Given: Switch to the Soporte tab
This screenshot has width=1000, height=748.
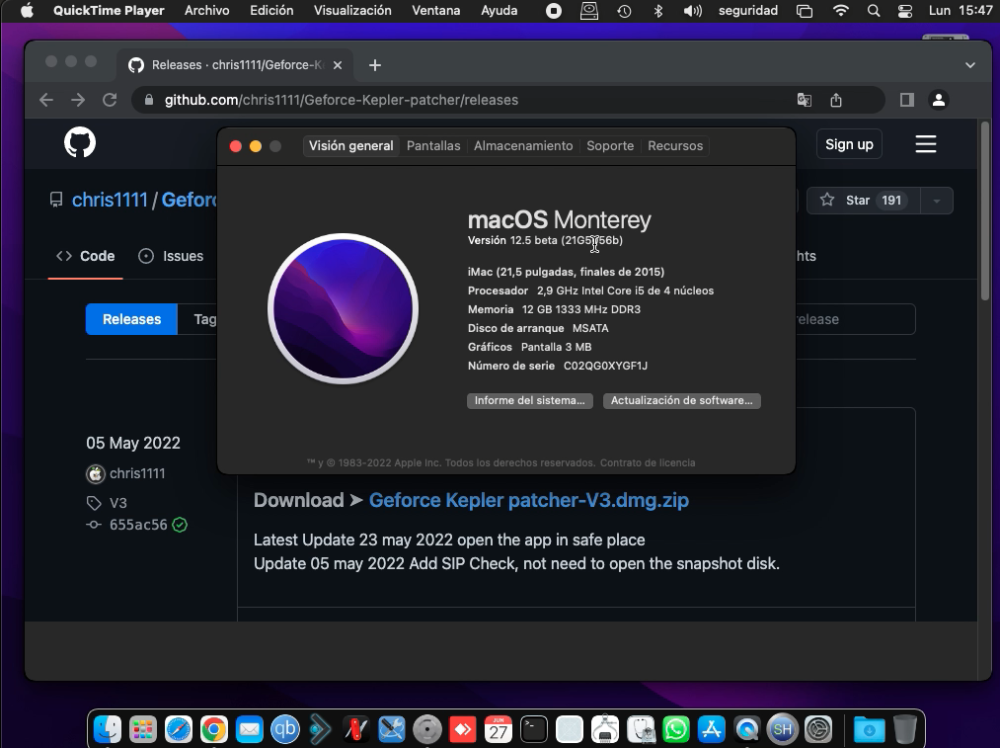Looking at the screenshot, I should [610, 146].
